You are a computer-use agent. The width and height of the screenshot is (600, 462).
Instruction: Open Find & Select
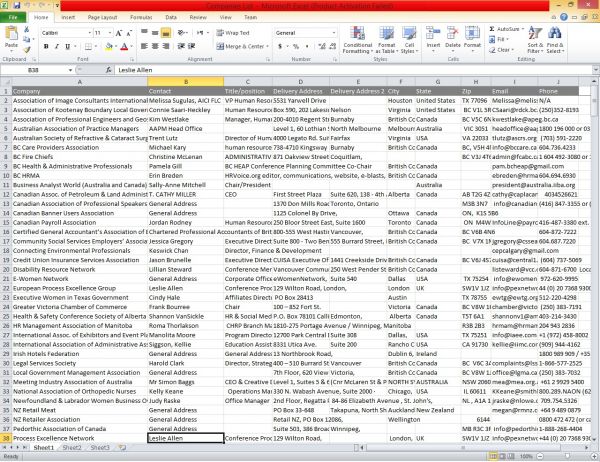point(555,40)
